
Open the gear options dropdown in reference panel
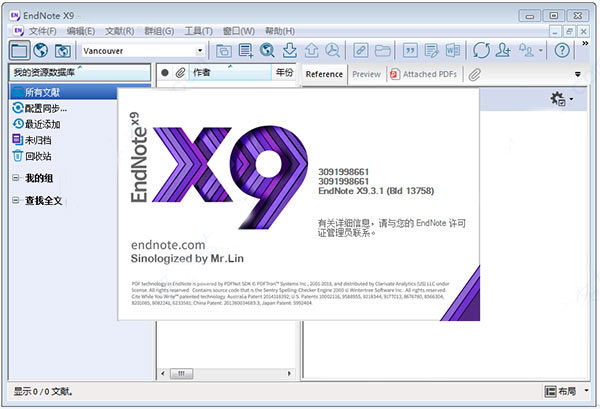[x=561, y=100]
